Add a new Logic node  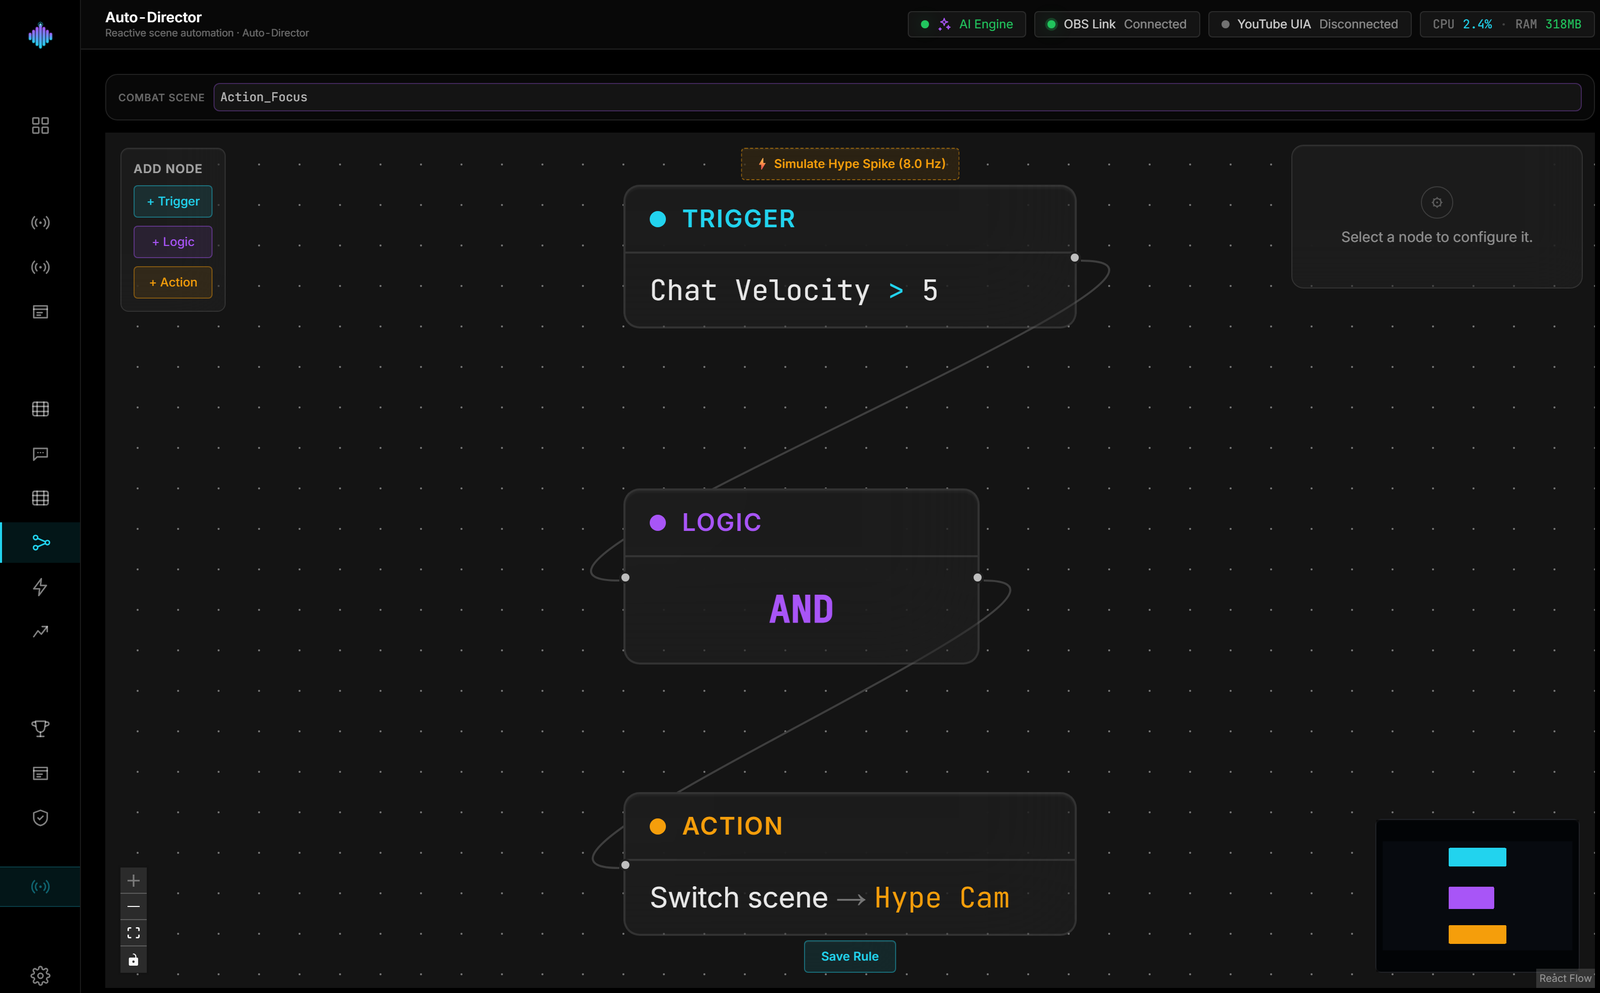tap(173, 242)
